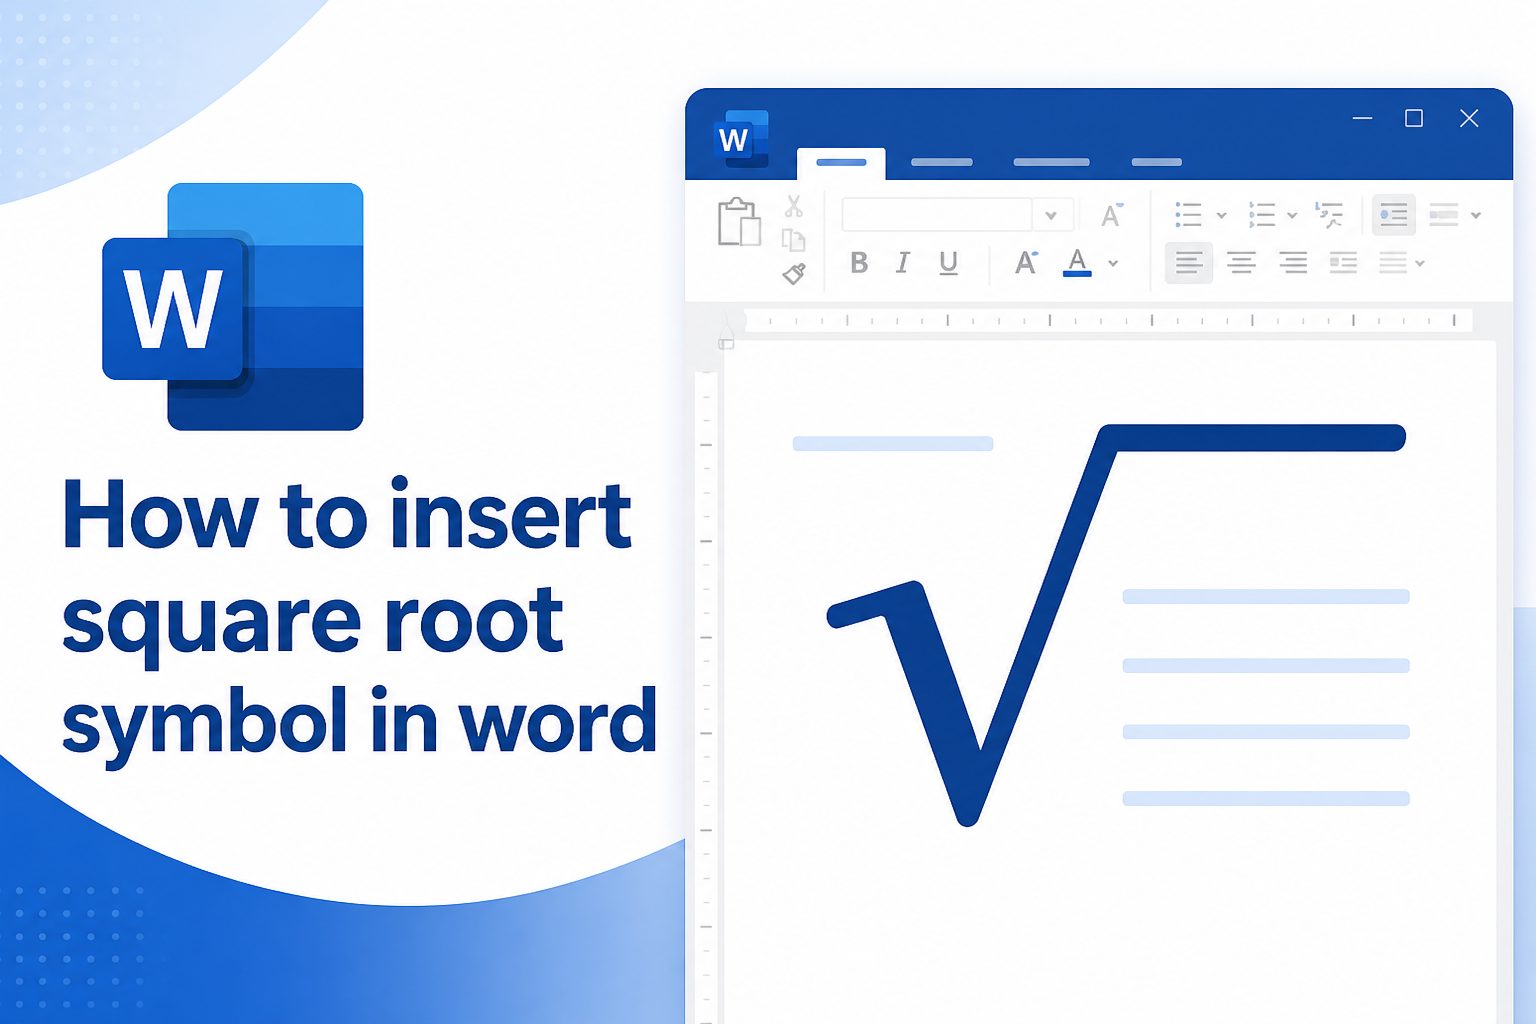This screenshot has height=1024, width=1536.
Task: Align text right with the right align icon
Action: 1293,263
